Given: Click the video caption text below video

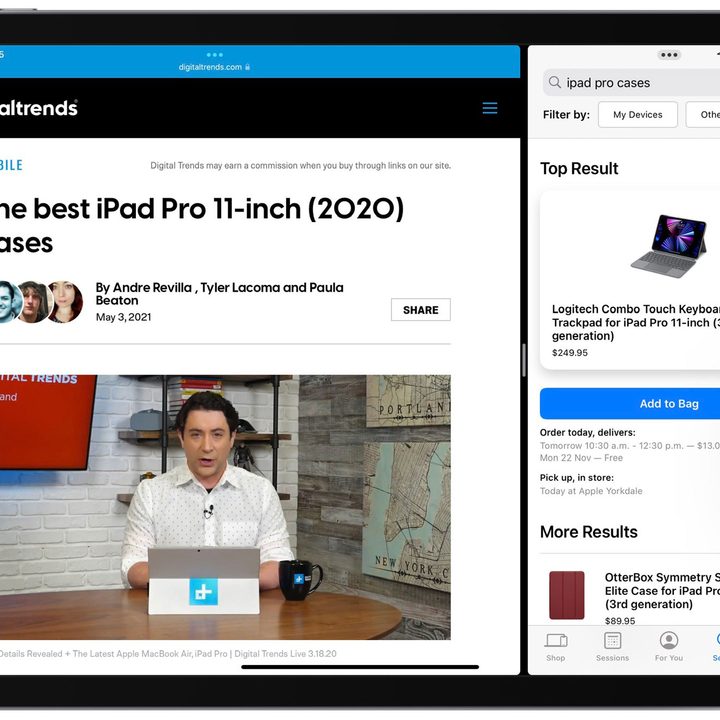Looking at the screenshot, I should pyautogui.click(x=168, y=653).
